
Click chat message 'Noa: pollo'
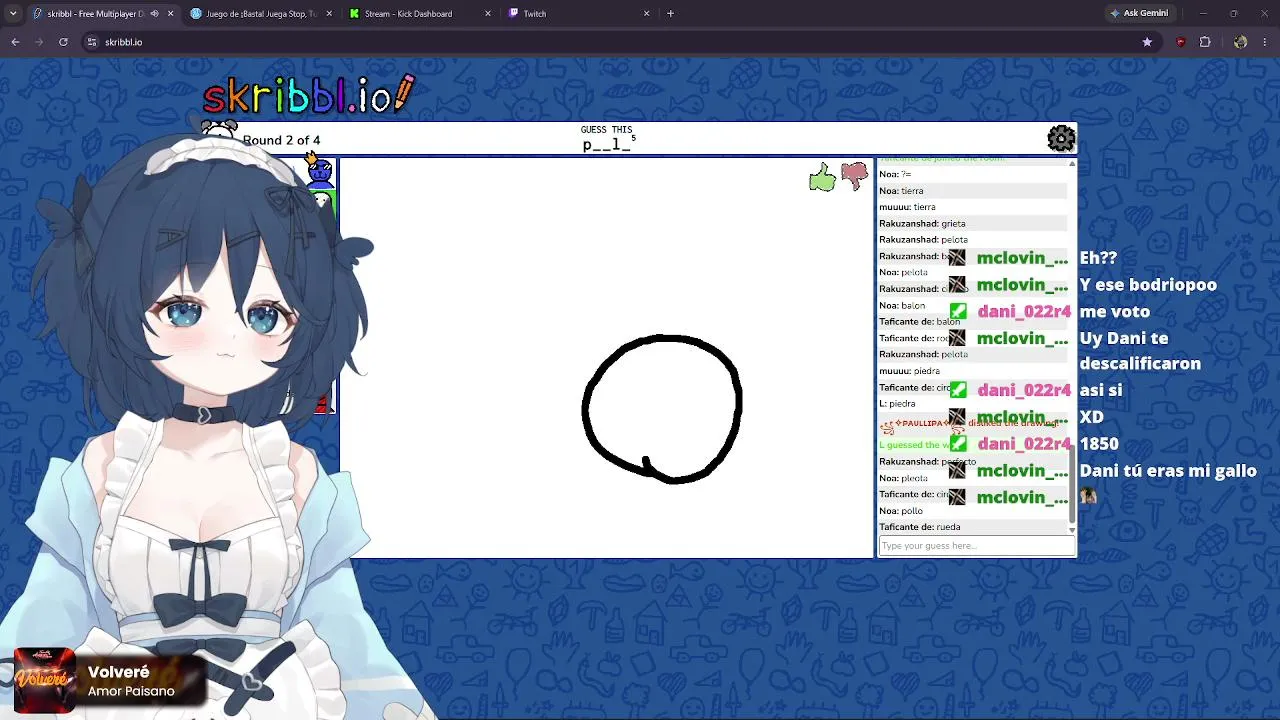pyautogui.click(x=901, y=511)
